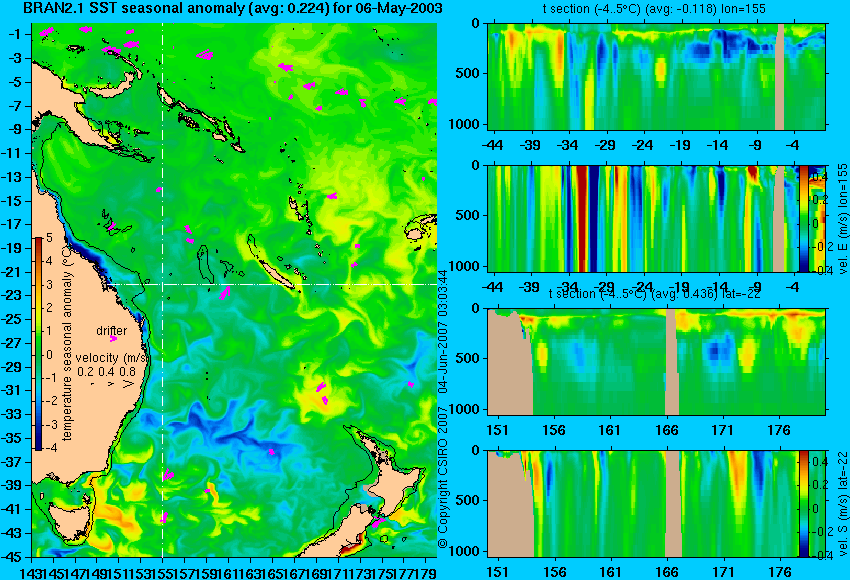Click the vel. E velocity color bar
850x580 pixels.
click(x=803, y=218)
